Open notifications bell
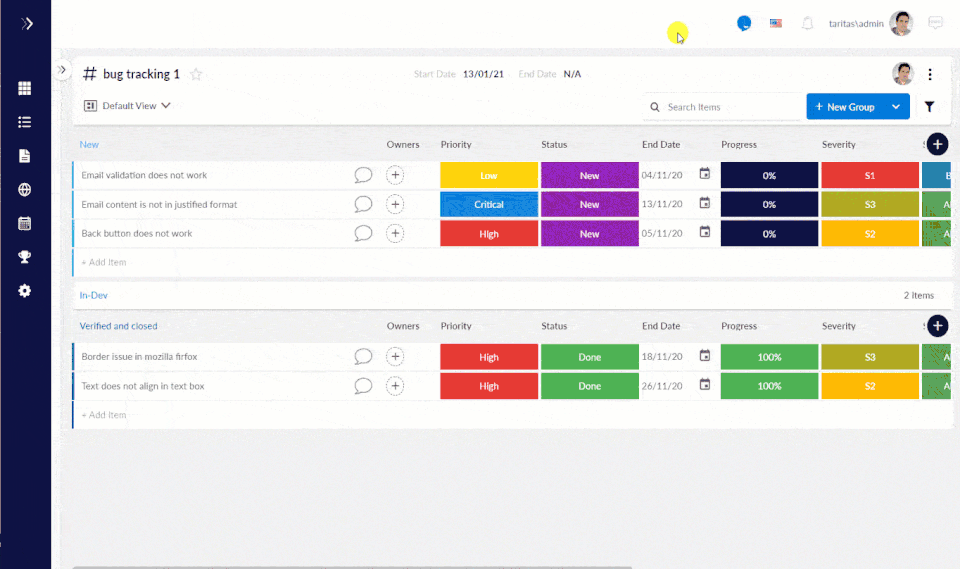Viewport: 960px width, 569px height. (808, 23)
